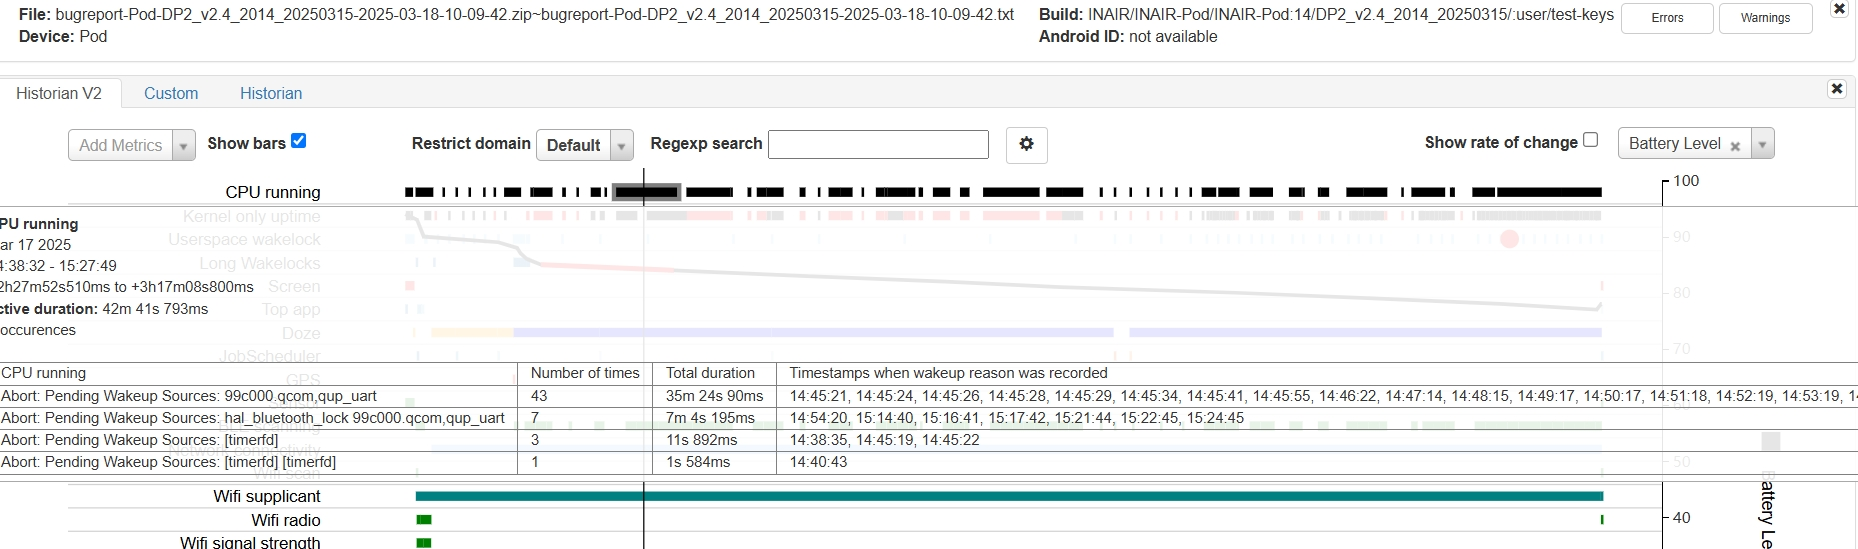Viewport: 1858px width, 549px height.
Task: Close the file header bar with the X
Action: (1839, 9)
